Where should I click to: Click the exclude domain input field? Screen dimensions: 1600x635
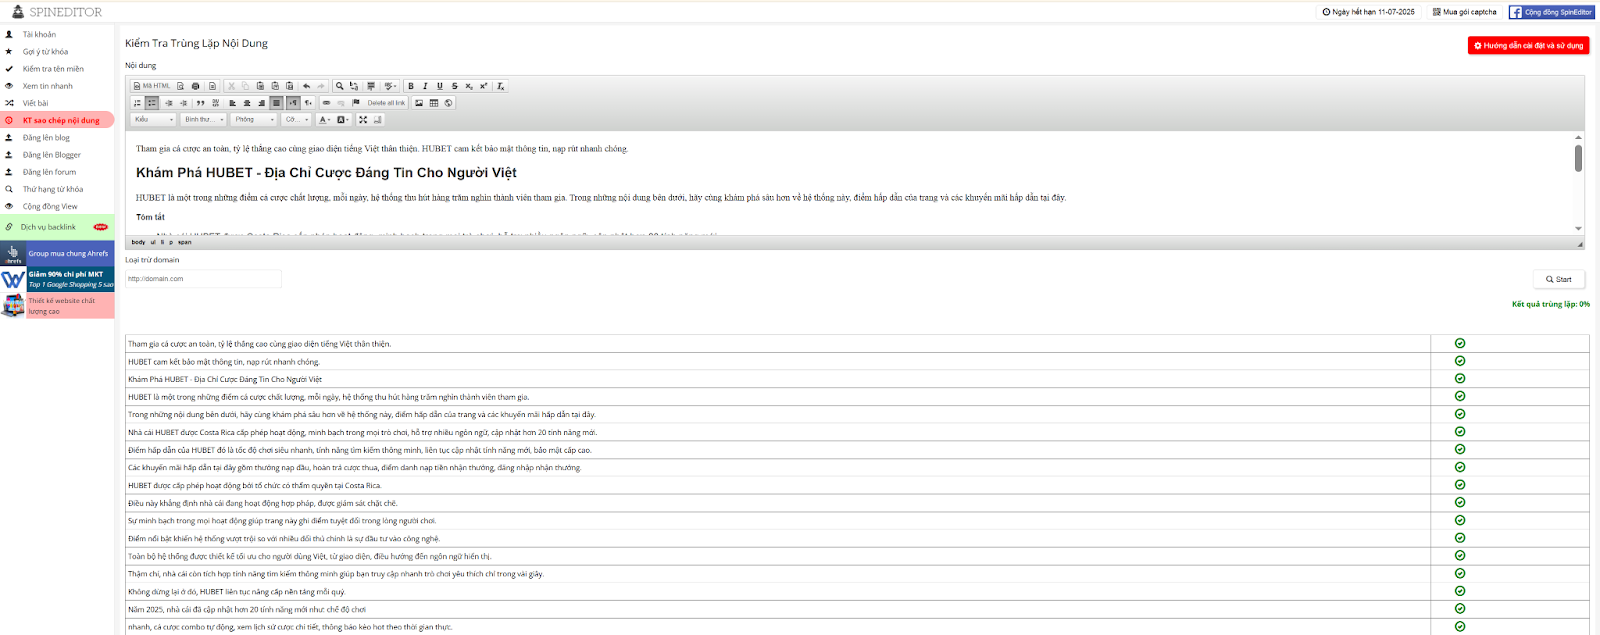tap(203, 279)
